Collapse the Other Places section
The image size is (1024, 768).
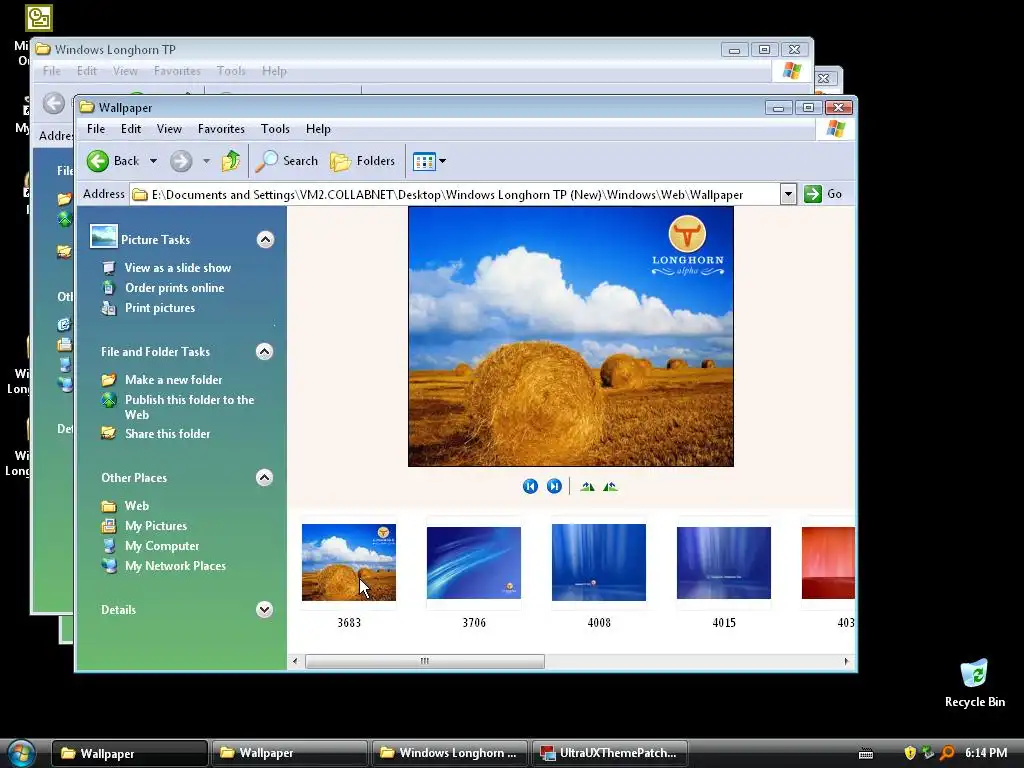coord(264,477)
